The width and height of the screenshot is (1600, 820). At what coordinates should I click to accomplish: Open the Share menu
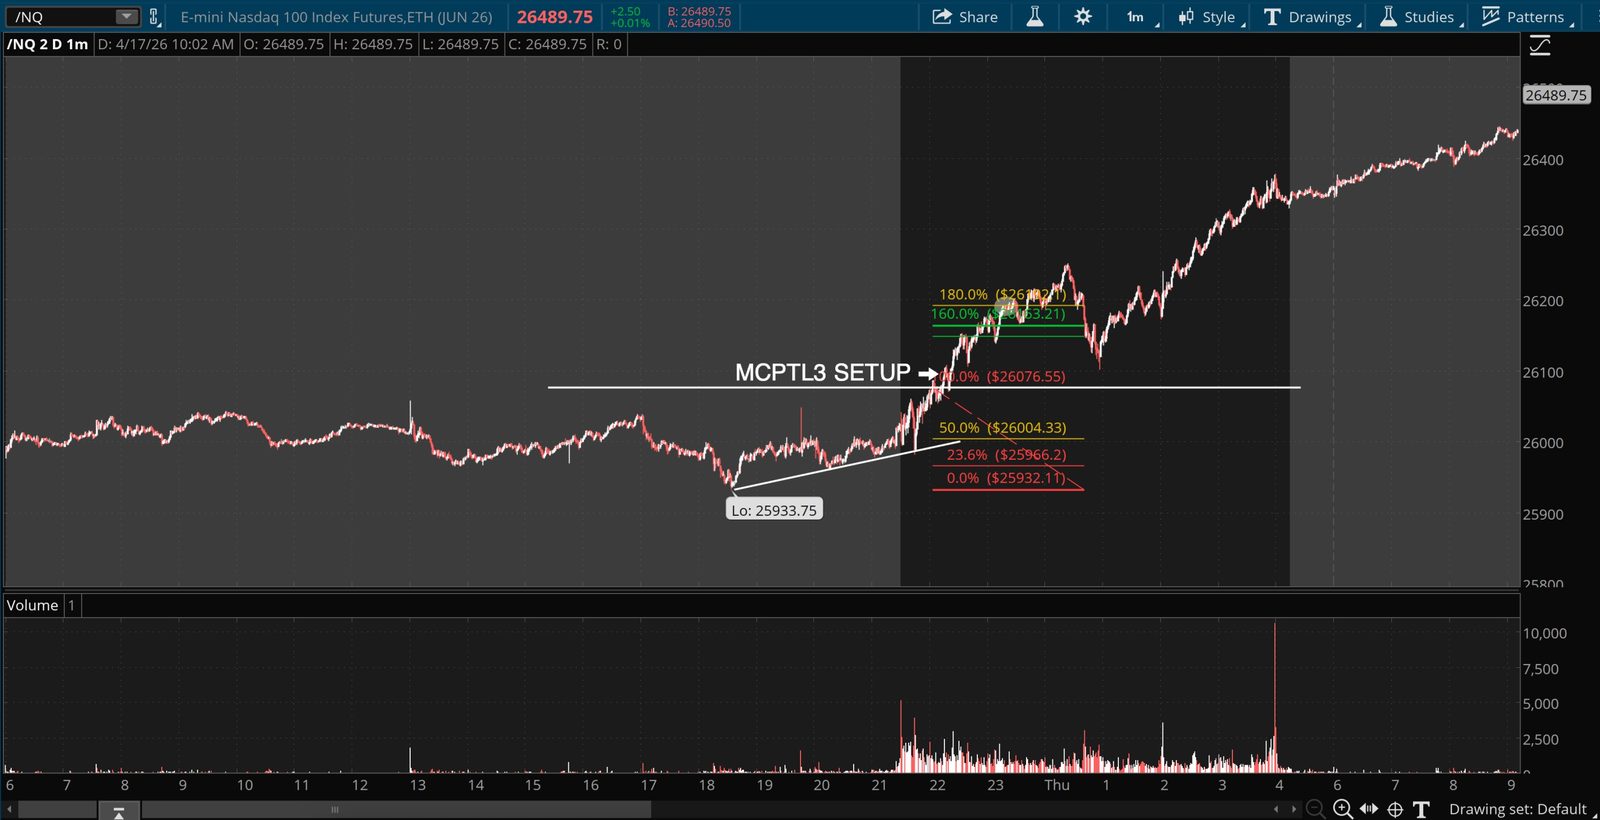pos(965,17)
